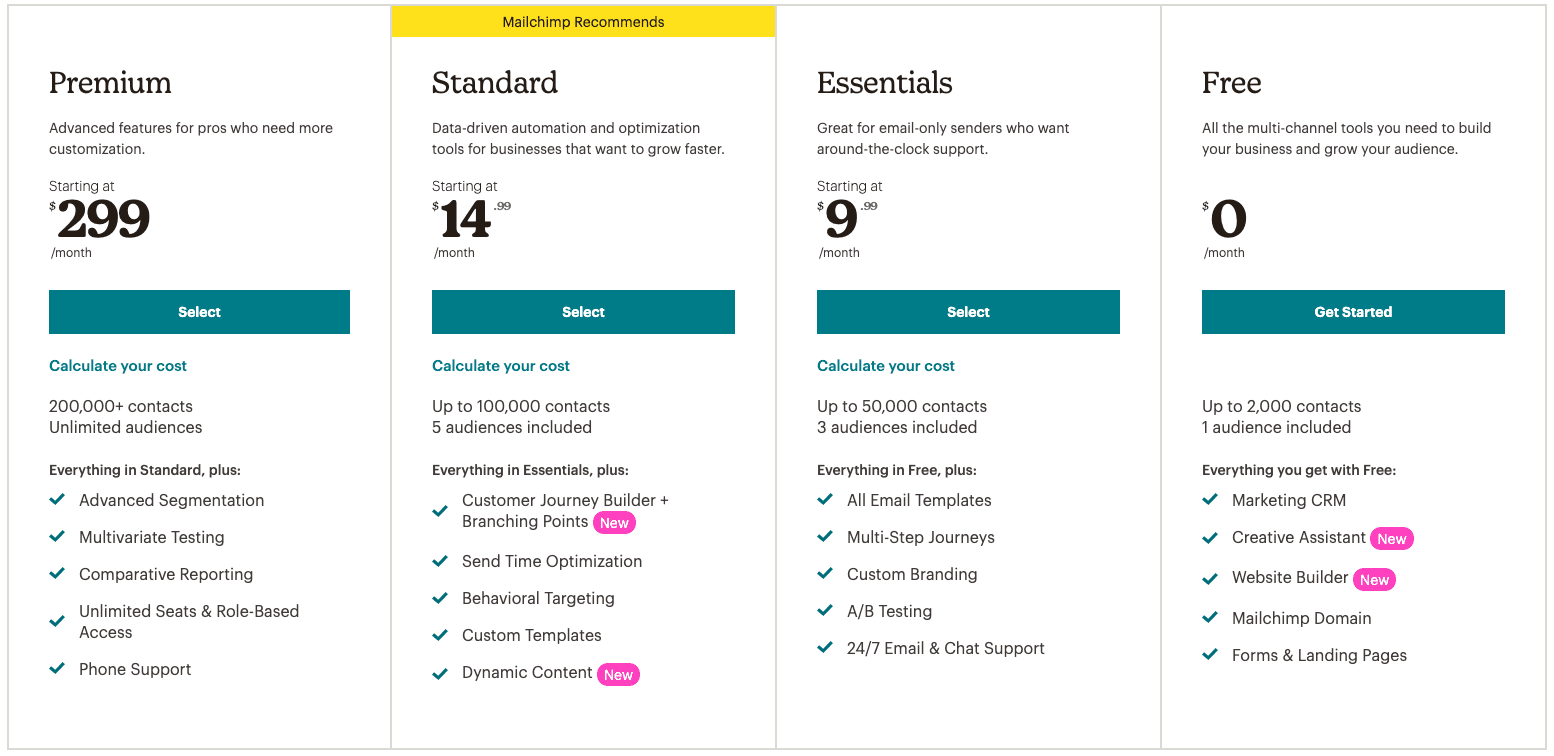Click the New badge beside Creative Assistant
Image resolution: width=1554 pixels, height=756 pixels.
pos(1391,539)
